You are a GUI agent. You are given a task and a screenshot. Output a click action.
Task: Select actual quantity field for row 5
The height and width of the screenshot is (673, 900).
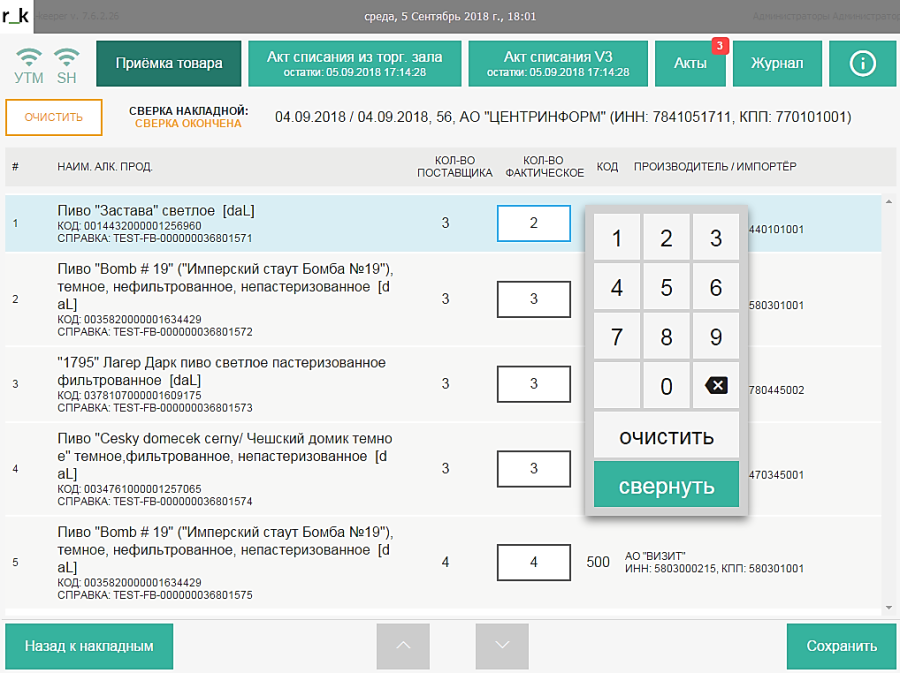tap(533, 562)
